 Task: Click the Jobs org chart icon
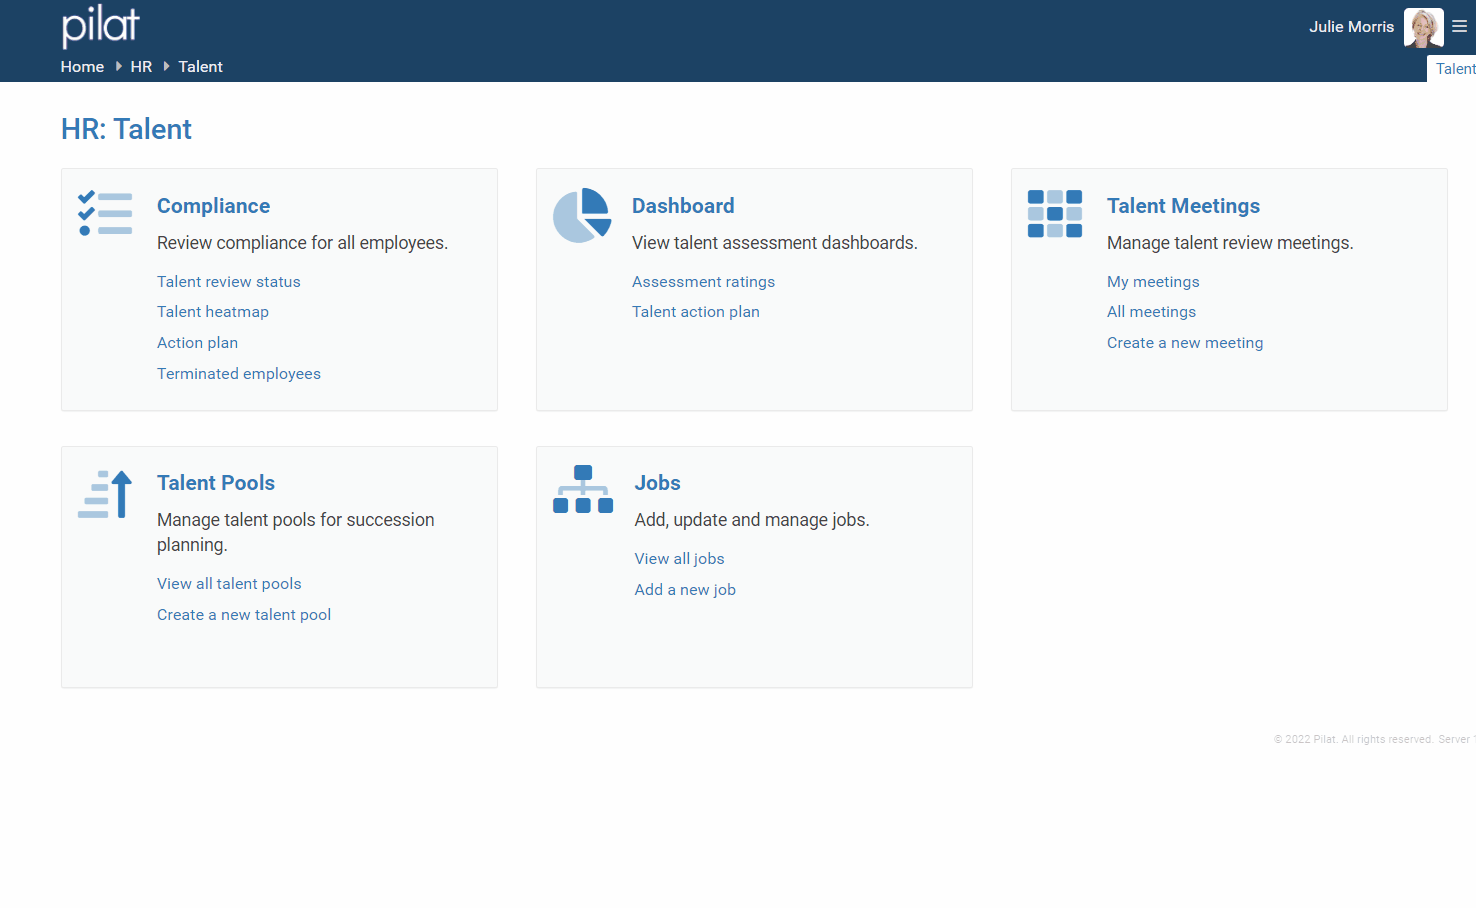583,489
